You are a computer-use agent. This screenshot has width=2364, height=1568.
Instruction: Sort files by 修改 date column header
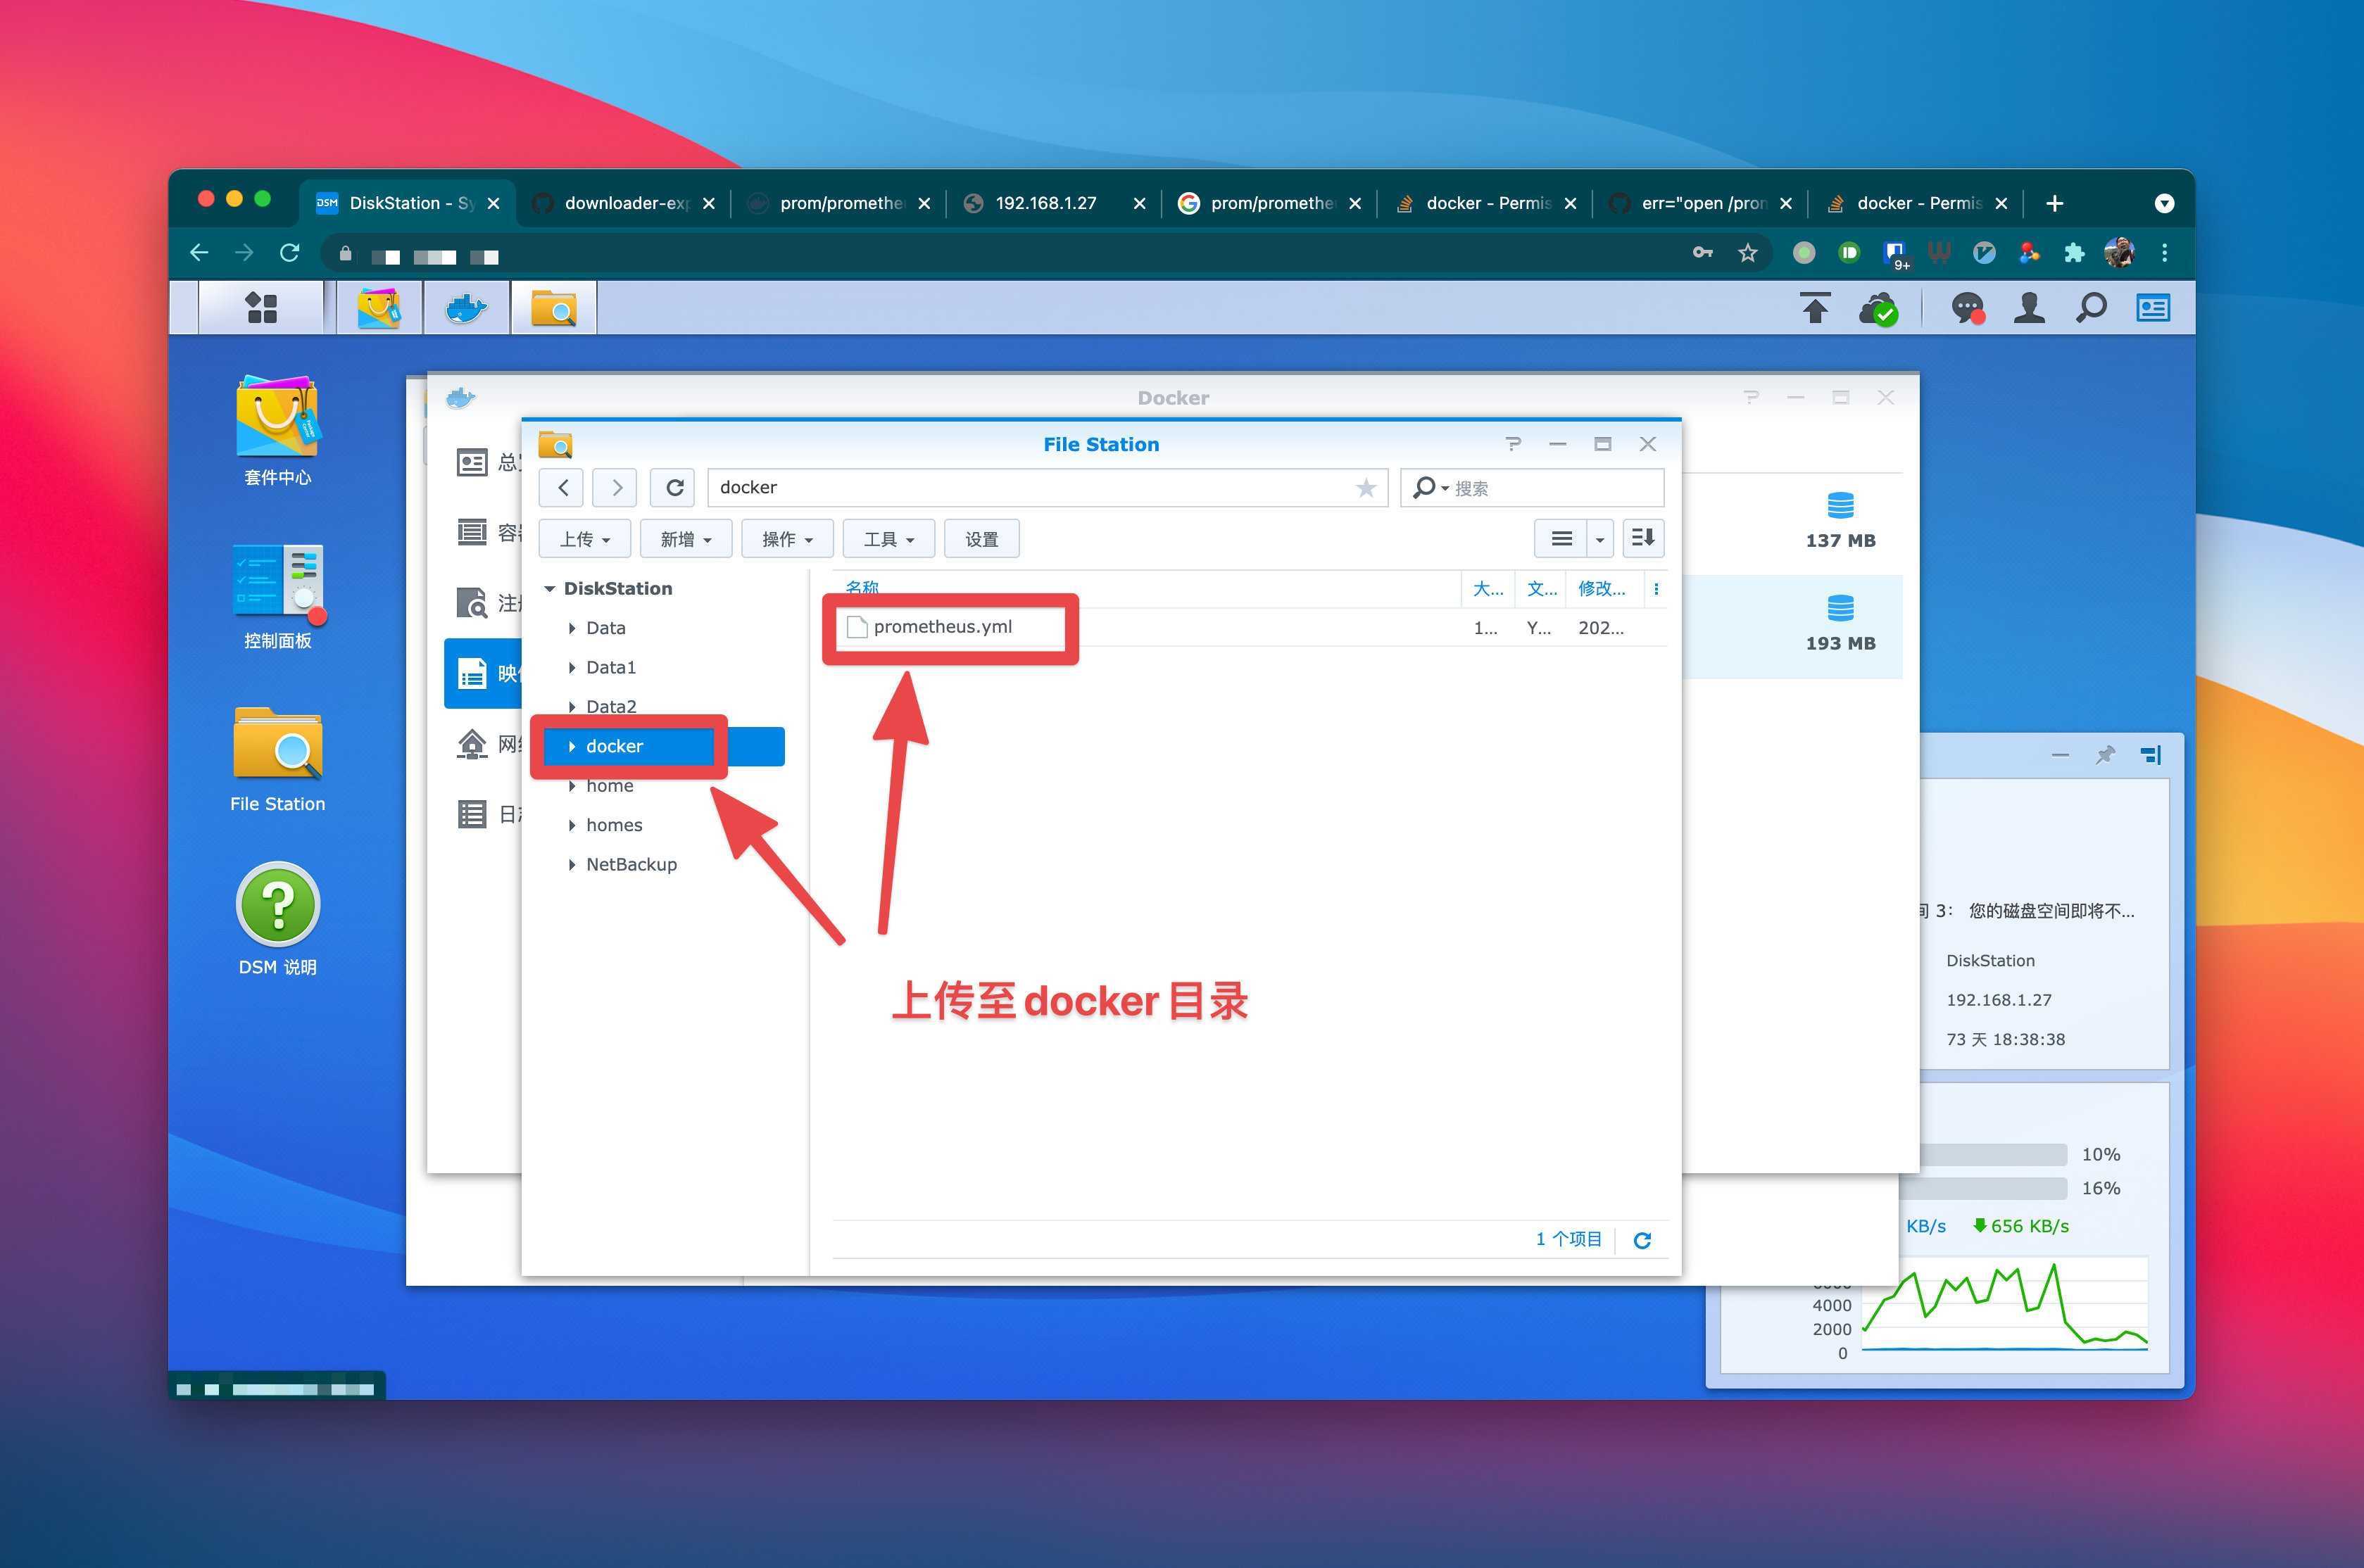[x=1601, y=589]
